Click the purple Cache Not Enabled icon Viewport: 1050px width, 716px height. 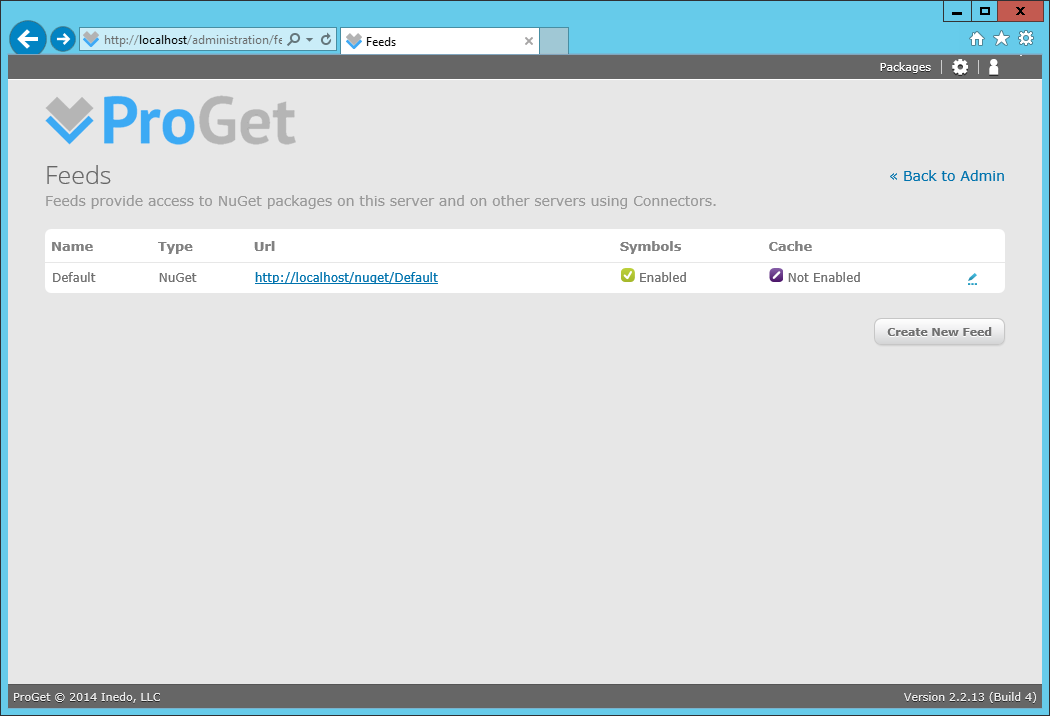point(776,275)
